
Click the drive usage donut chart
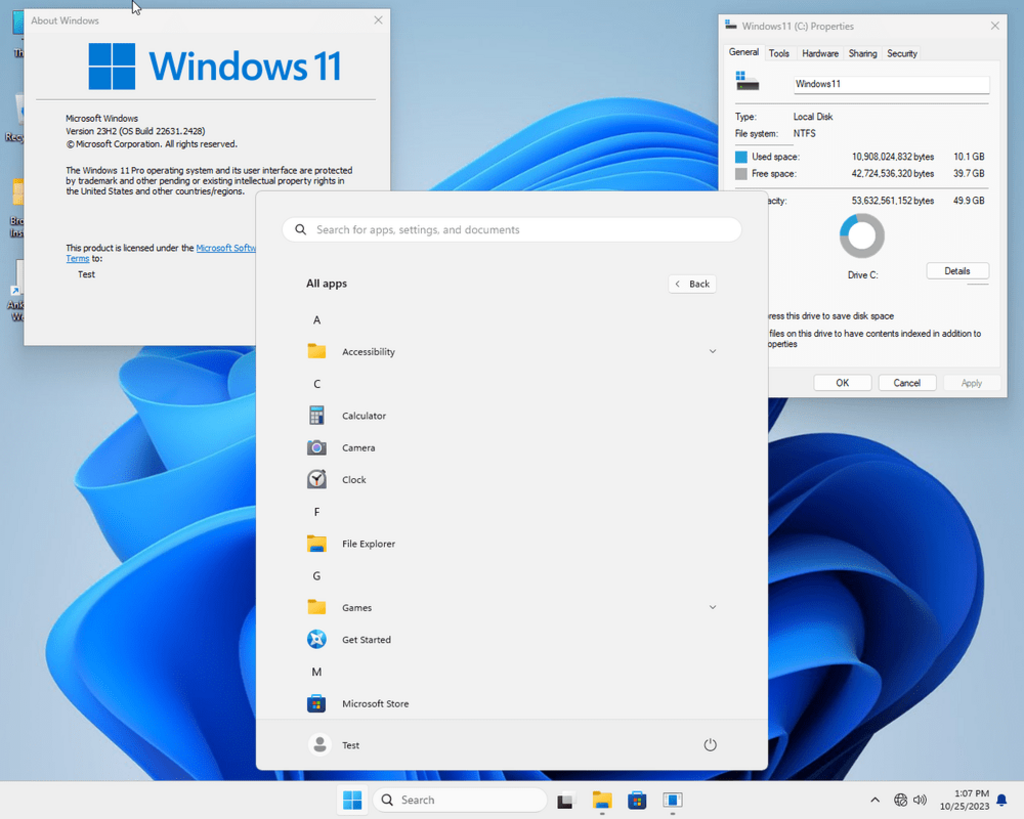pyautogui.click(x=862, y=236)
